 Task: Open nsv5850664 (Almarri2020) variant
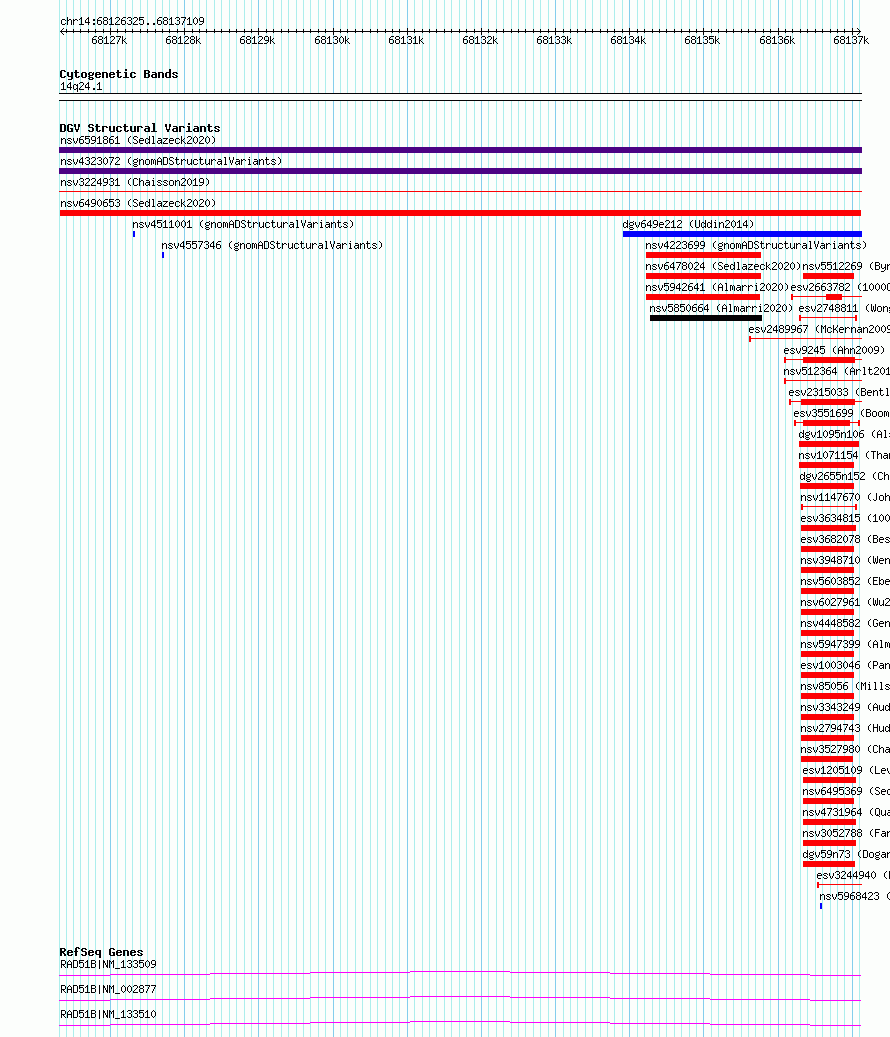tap(721, 309)
